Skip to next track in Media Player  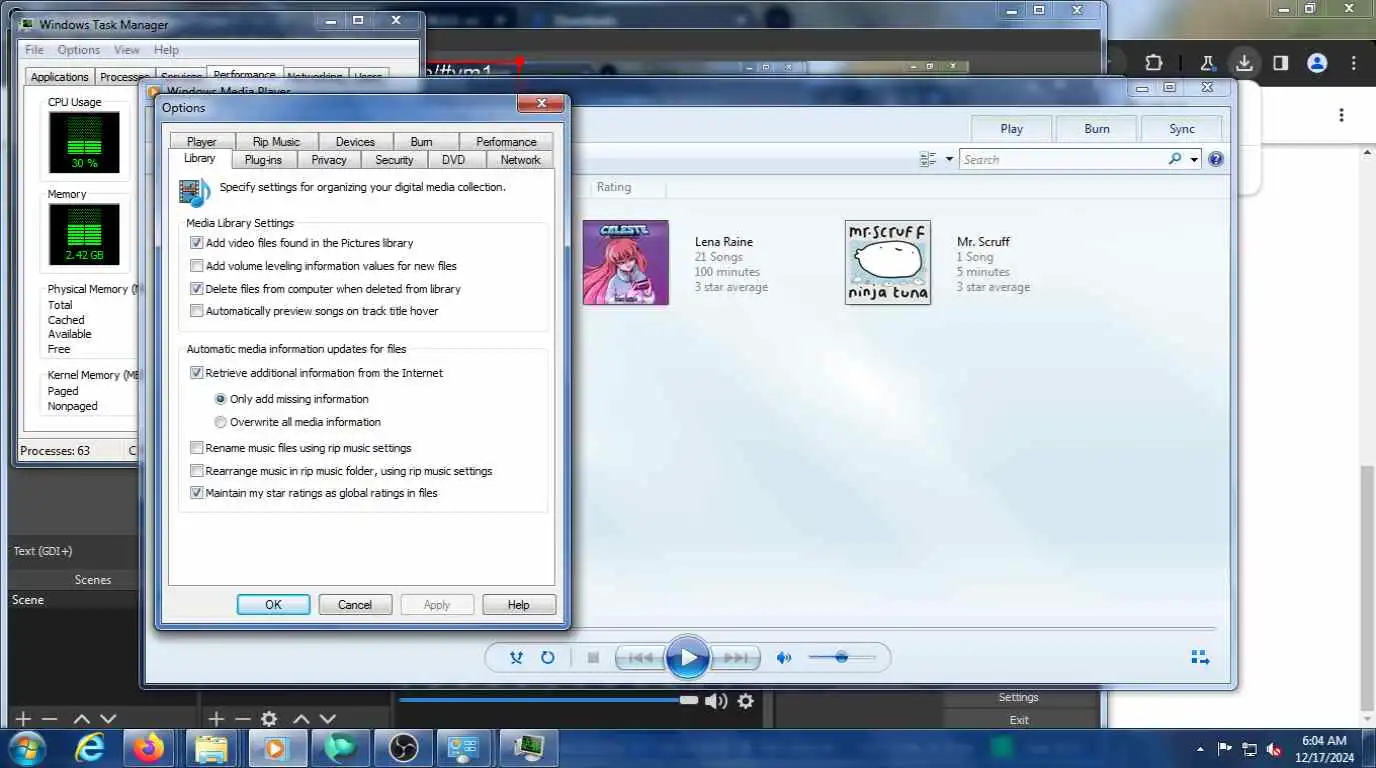[735, 658]
